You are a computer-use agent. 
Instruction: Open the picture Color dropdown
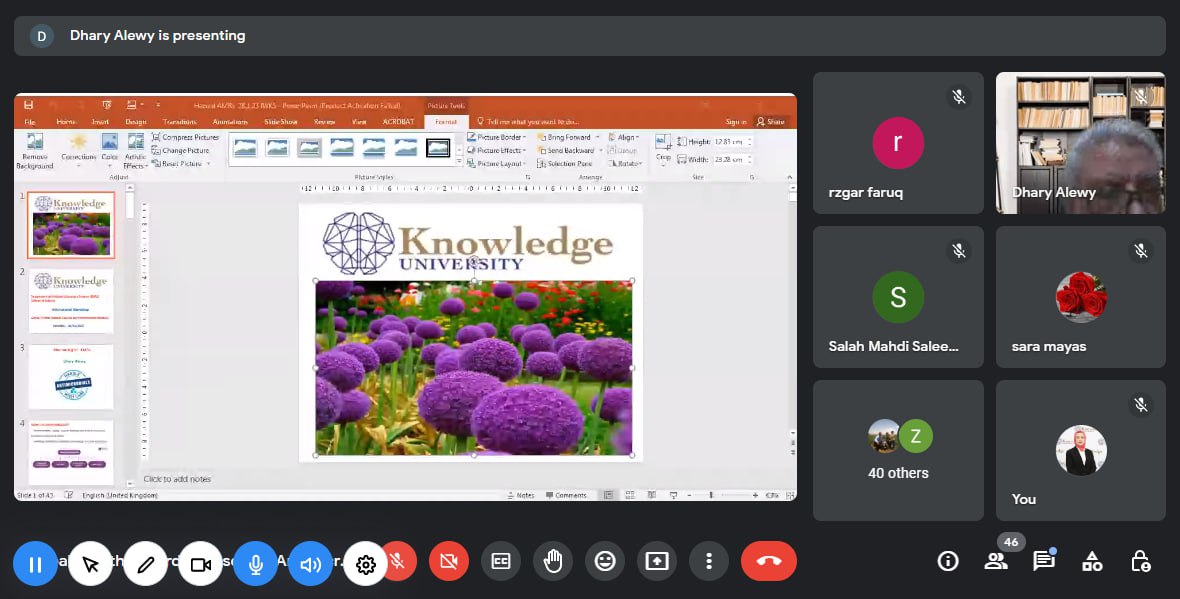[x=110, y=151]
